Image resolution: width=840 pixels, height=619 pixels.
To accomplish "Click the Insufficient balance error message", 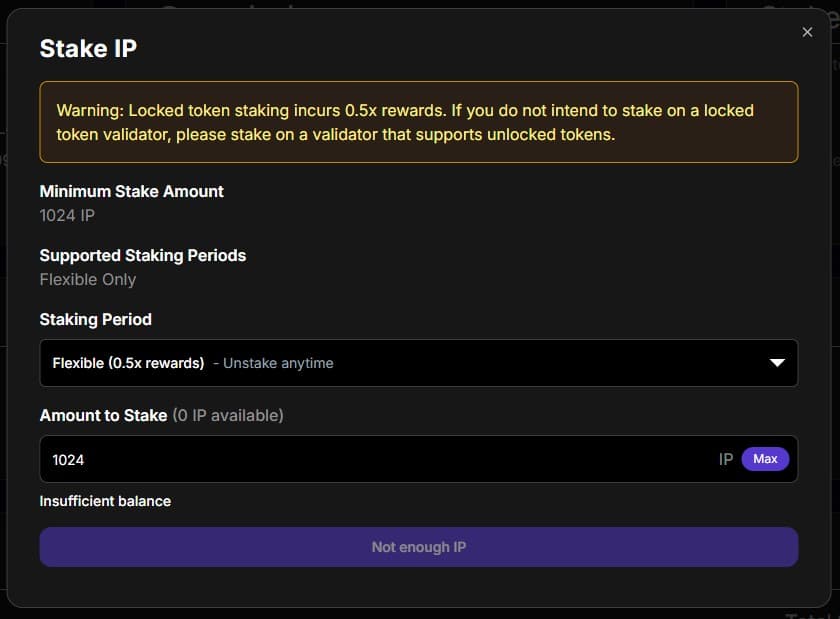I will (x=105, y=501).
